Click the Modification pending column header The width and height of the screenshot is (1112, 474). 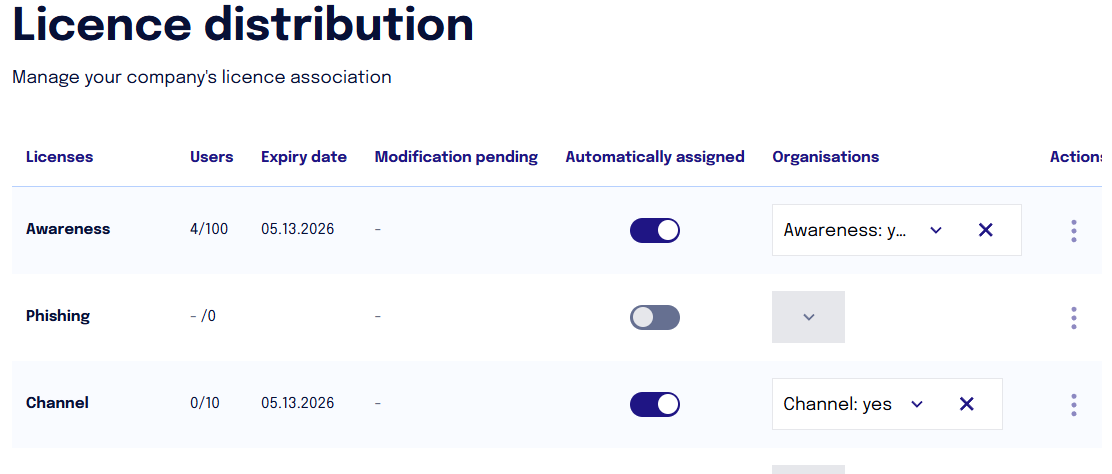(456, 157)
